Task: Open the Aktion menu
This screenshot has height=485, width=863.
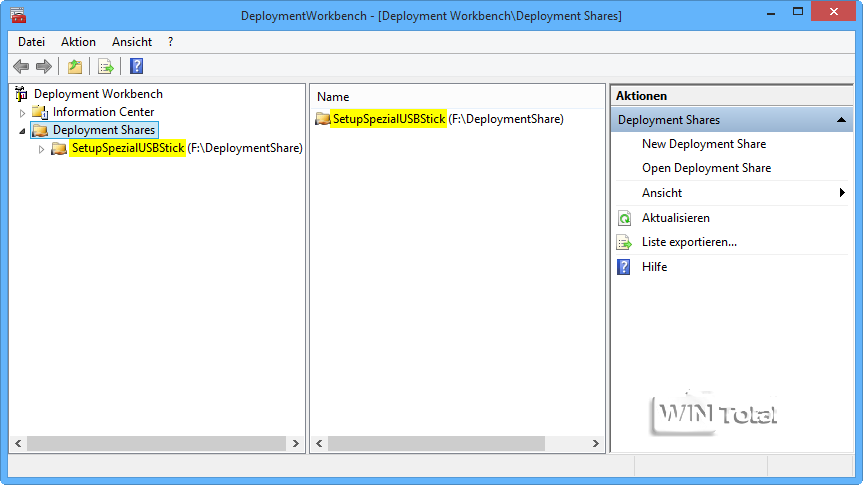Action: pos(78,42)
